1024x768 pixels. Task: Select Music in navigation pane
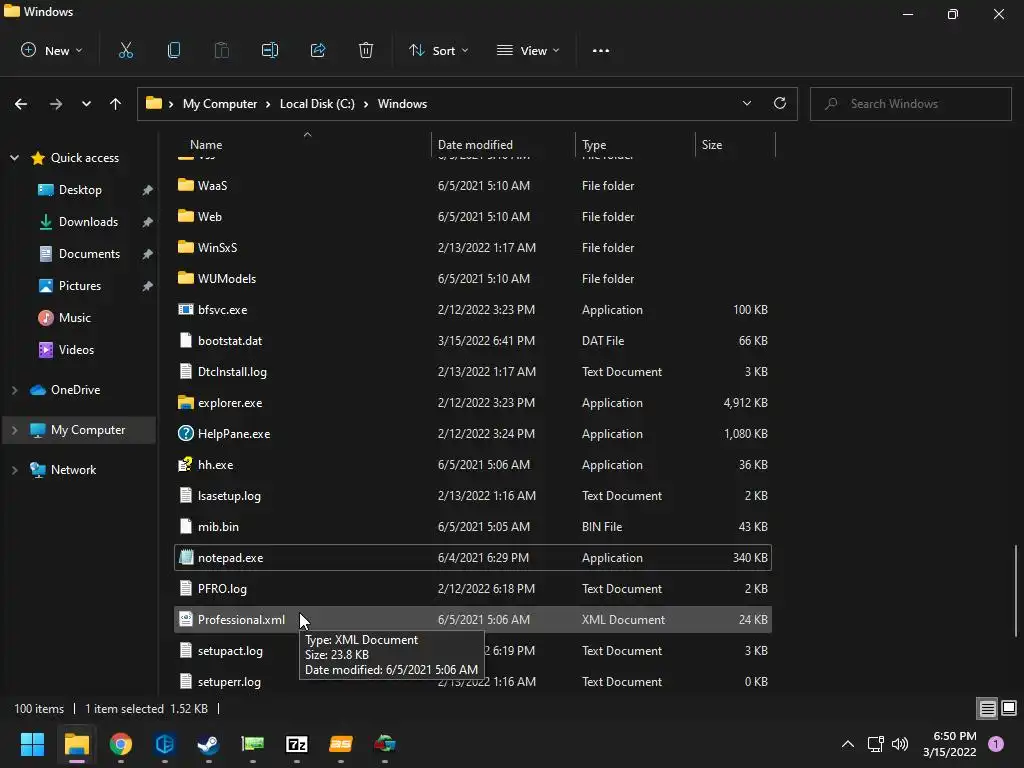pos(74,317)
